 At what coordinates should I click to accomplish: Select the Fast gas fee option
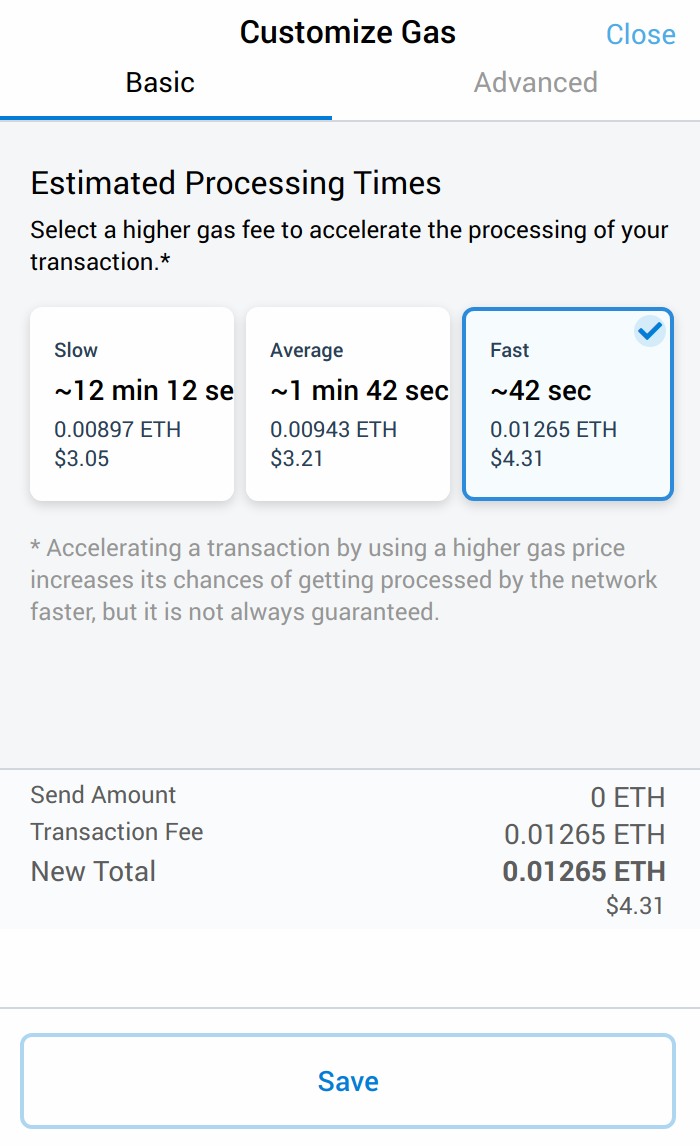point(567,404)
